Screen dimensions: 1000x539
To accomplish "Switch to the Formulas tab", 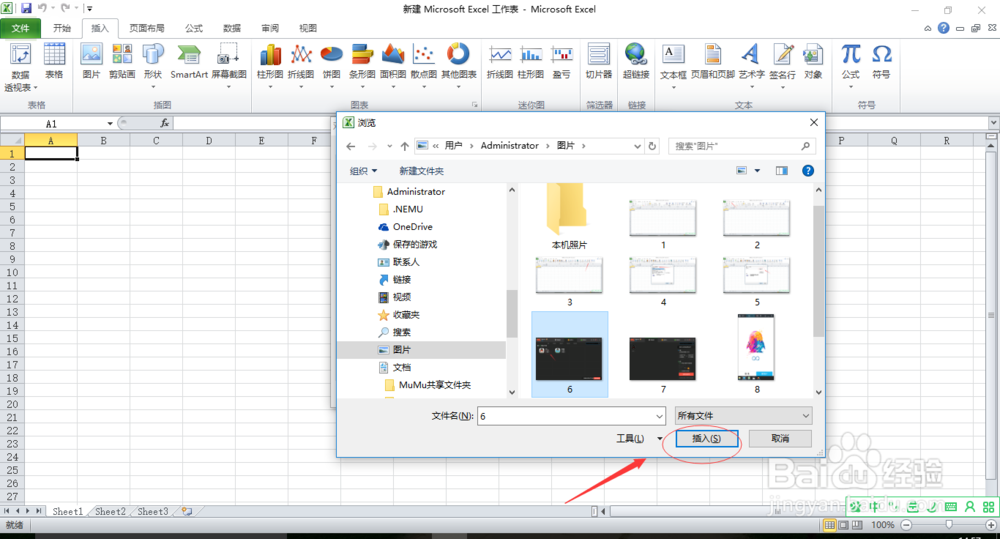I will point(194,28).
